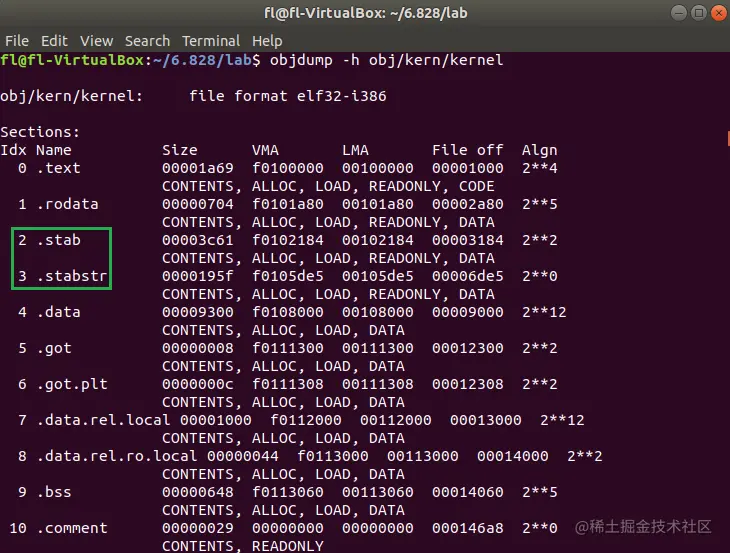This screenshot has height=553, width=730.
Task: Click the .comment file offset 000146a8
Action: click(467, 528)
